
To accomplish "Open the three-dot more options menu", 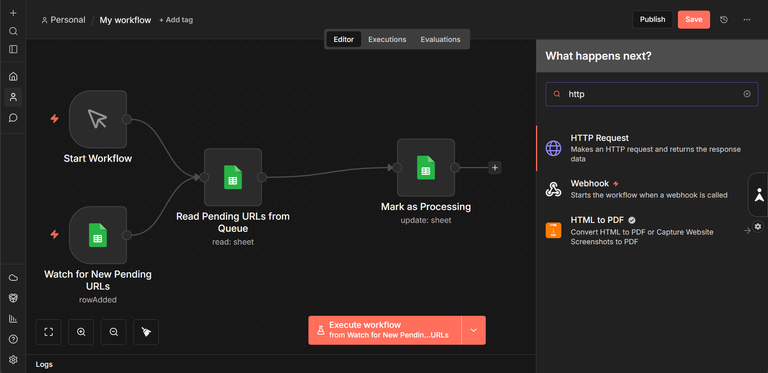I will click(x=746, y=20).
